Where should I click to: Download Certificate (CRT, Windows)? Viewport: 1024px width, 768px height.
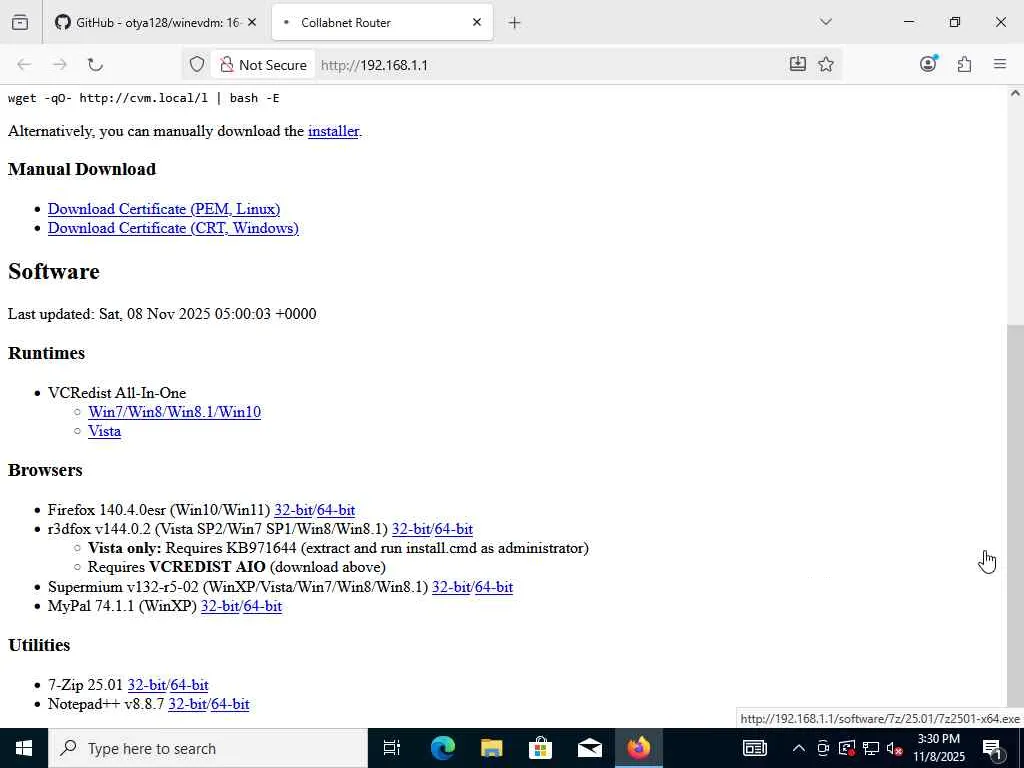[173, 228]
